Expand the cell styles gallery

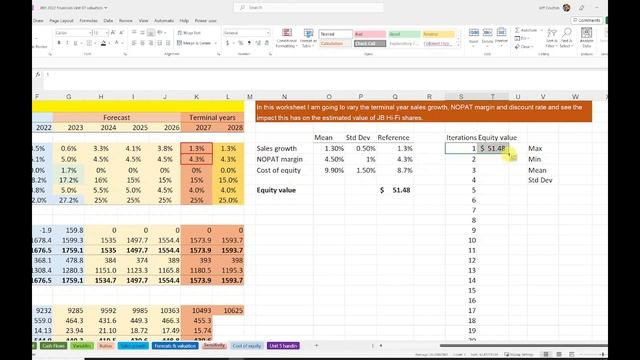pos(458,44)
